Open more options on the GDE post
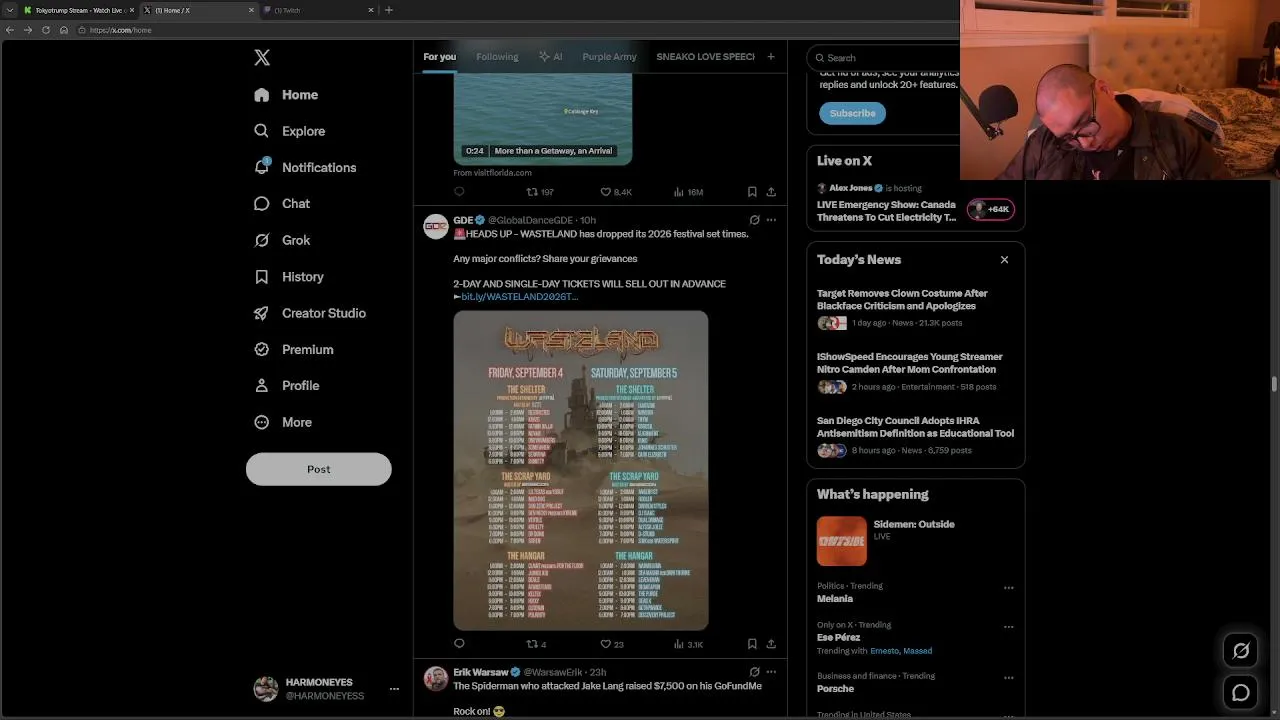Screen dimensions: 1280x720 (x=771, y=220)
